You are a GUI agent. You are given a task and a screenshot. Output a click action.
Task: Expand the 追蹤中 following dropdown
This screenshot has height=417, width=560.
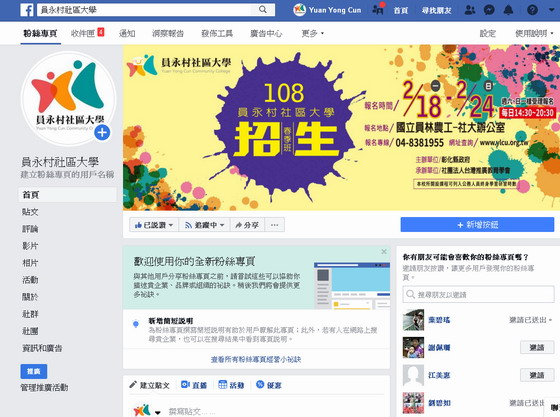204,225
